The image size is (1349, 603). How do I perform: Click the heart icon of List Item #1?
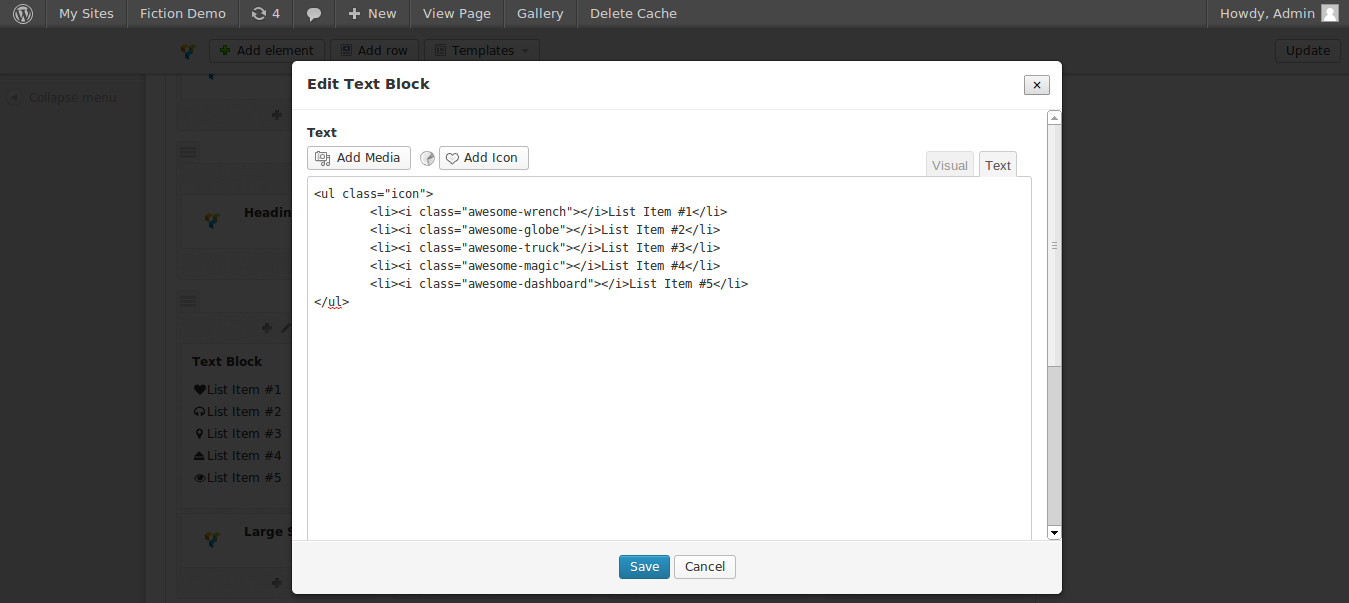[199, 390]
